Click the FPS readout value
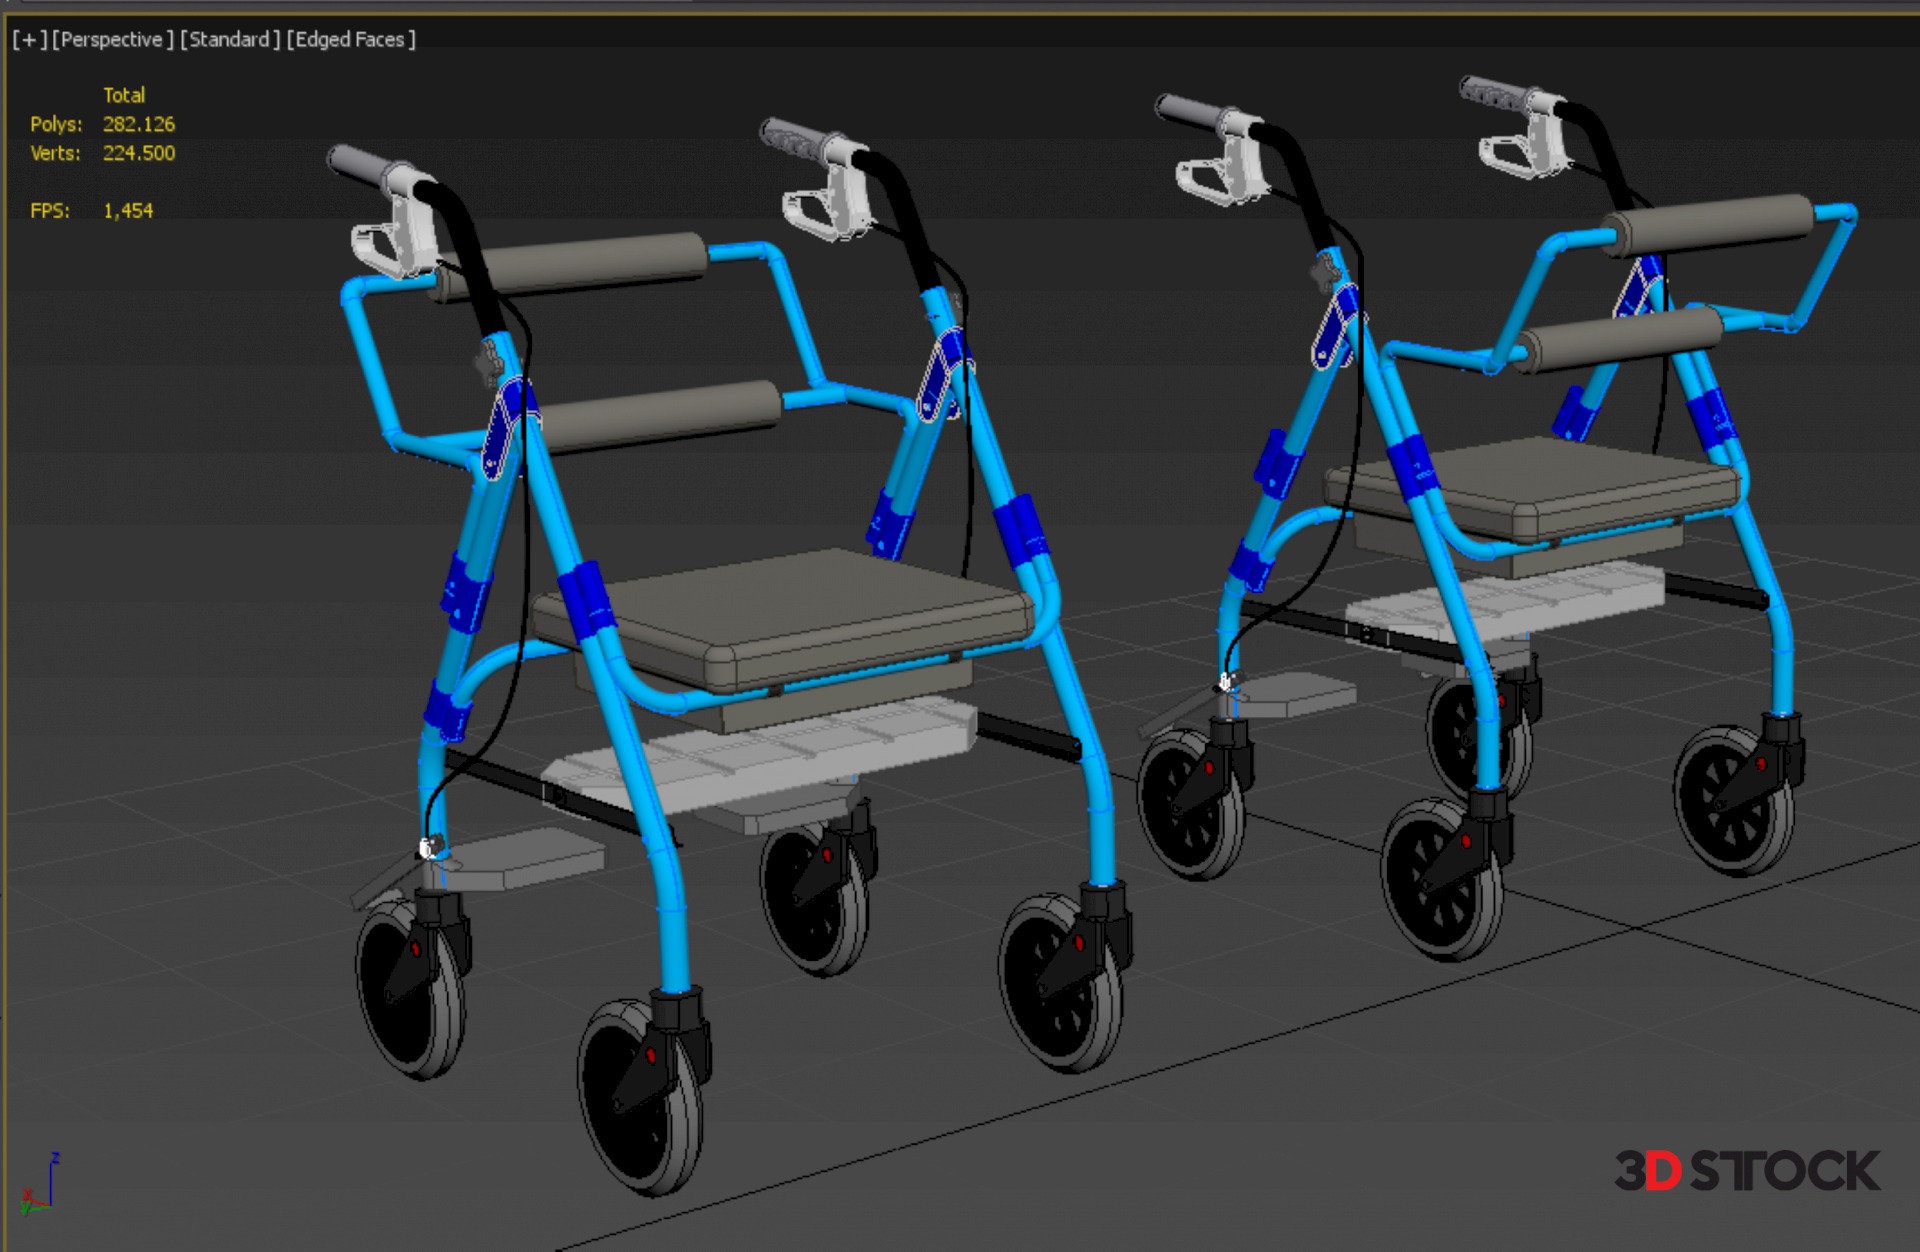 click(128, 211)
